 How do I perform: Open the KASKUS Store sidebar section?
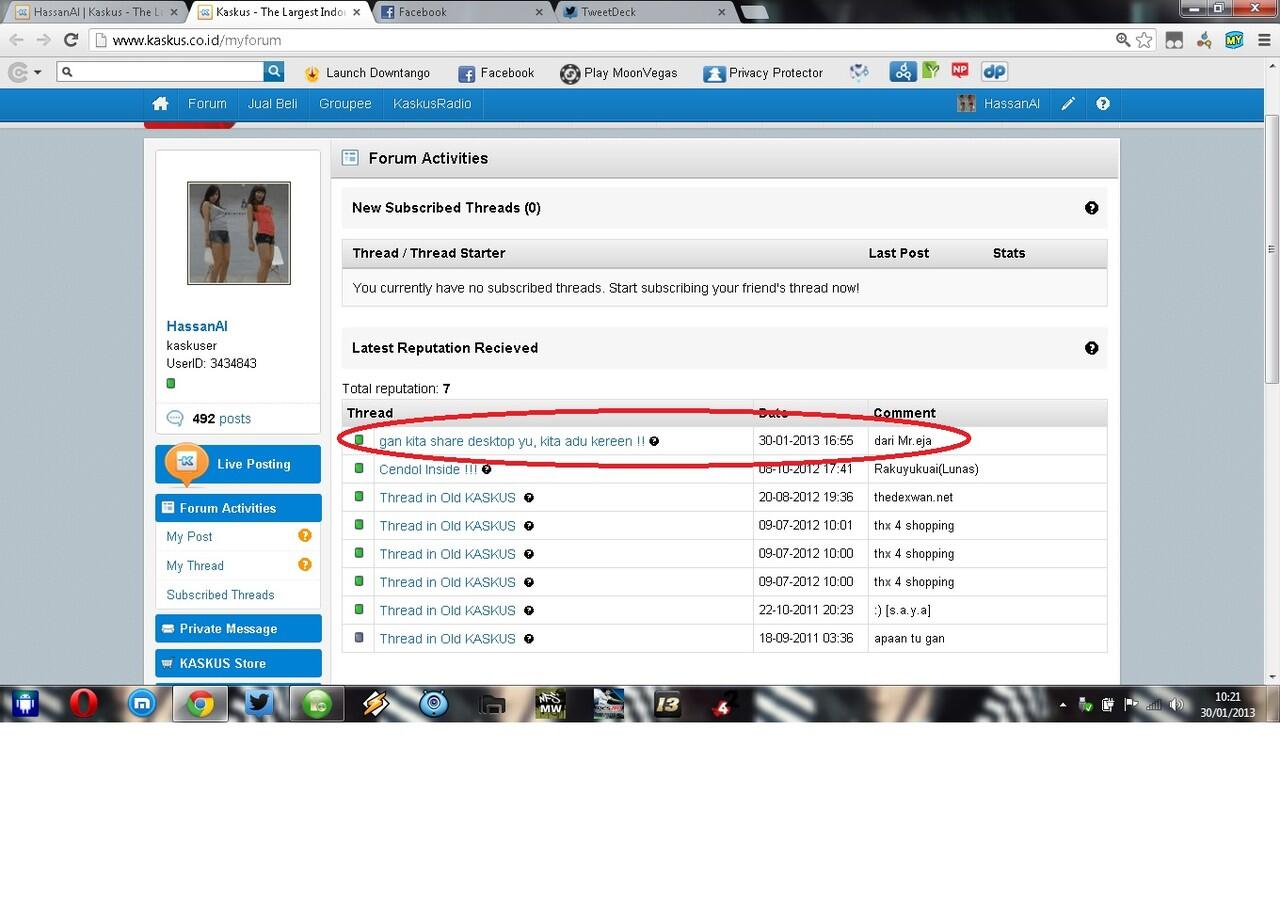(238, 663)
